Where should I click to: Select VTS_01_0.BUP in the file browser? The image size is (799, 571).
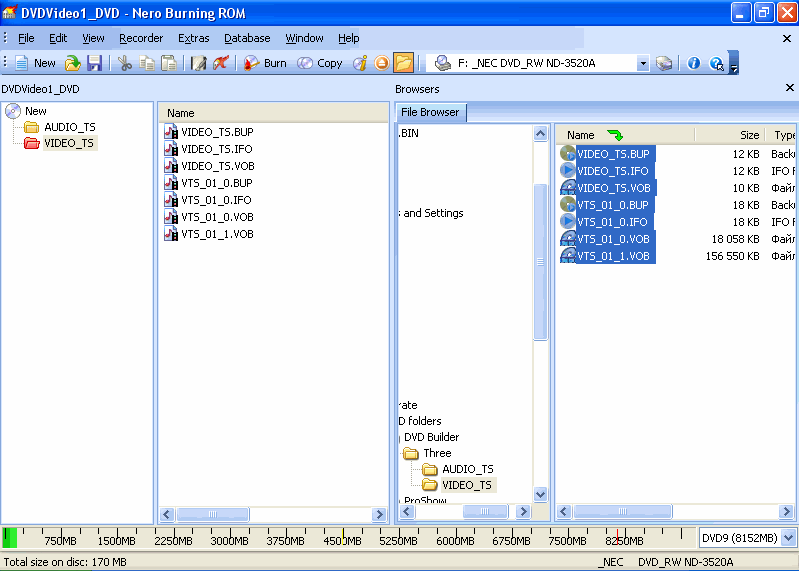pyautogui.click(x=612, y=205)
